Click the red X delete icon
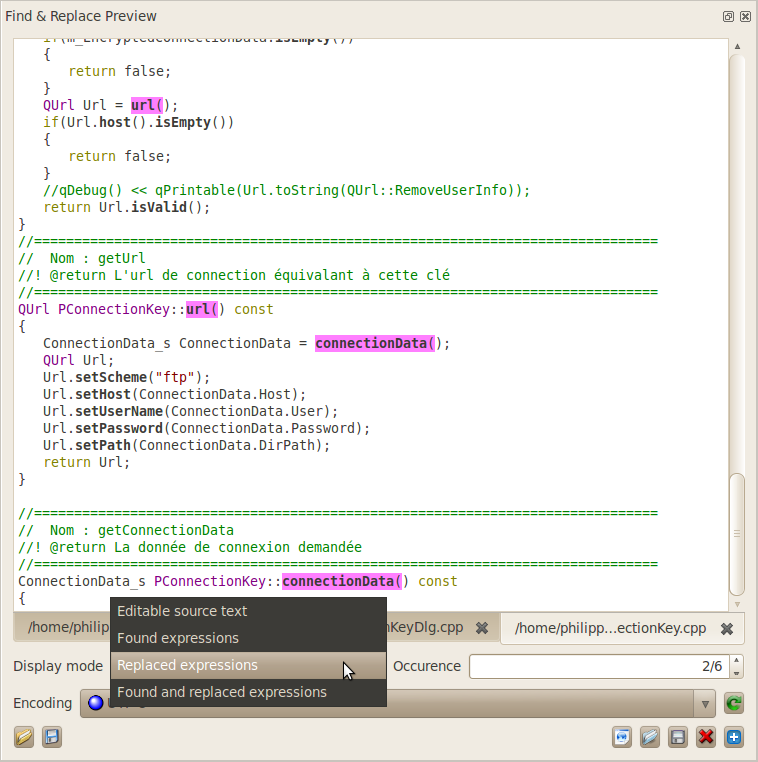Screen dimensions: 758x762 (706, 737)
